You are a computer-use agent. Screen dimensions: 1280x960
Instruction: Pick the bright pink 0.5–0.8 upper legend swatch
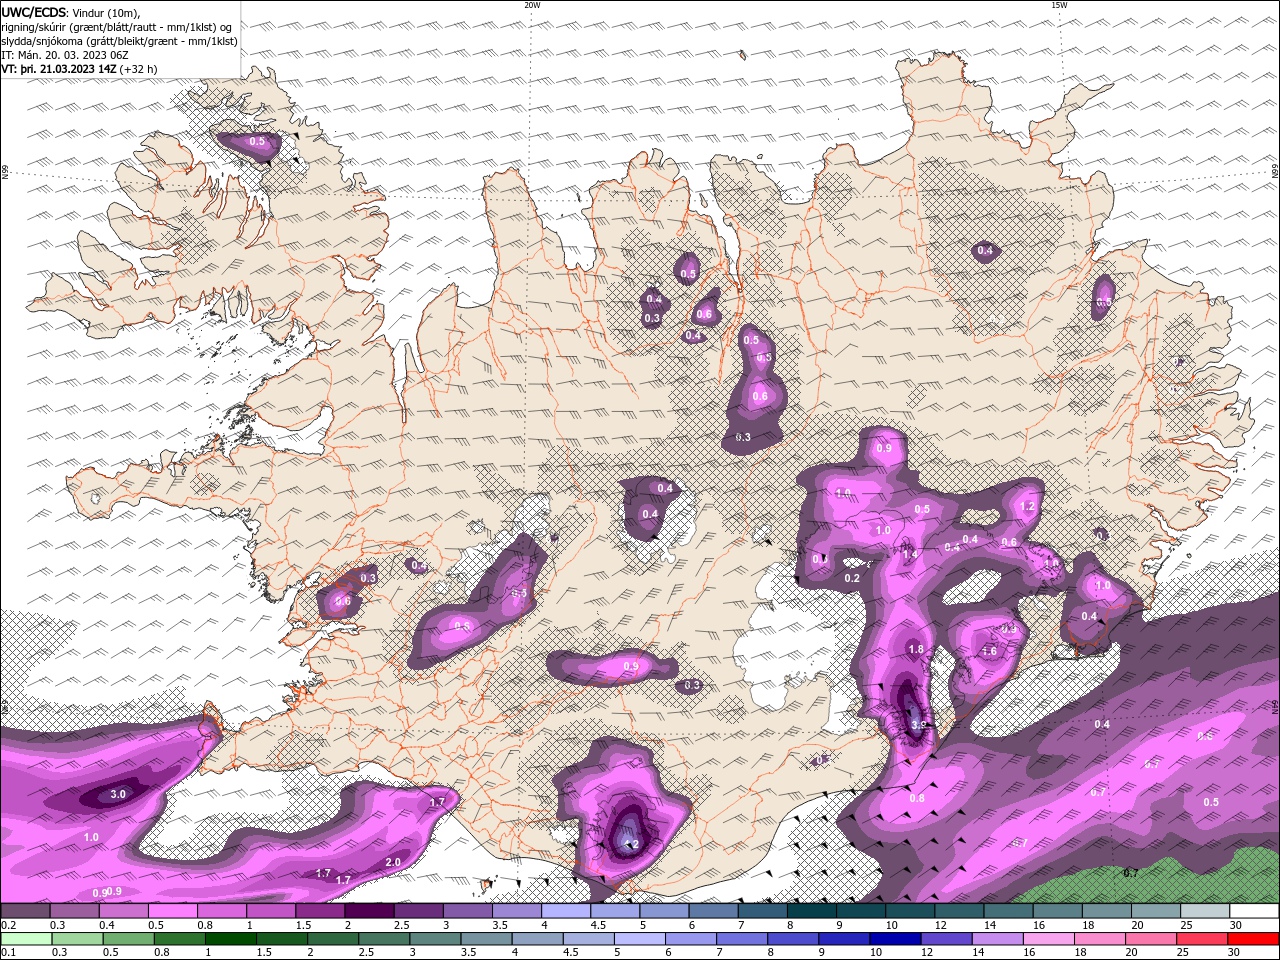click(x=172, y=911)
